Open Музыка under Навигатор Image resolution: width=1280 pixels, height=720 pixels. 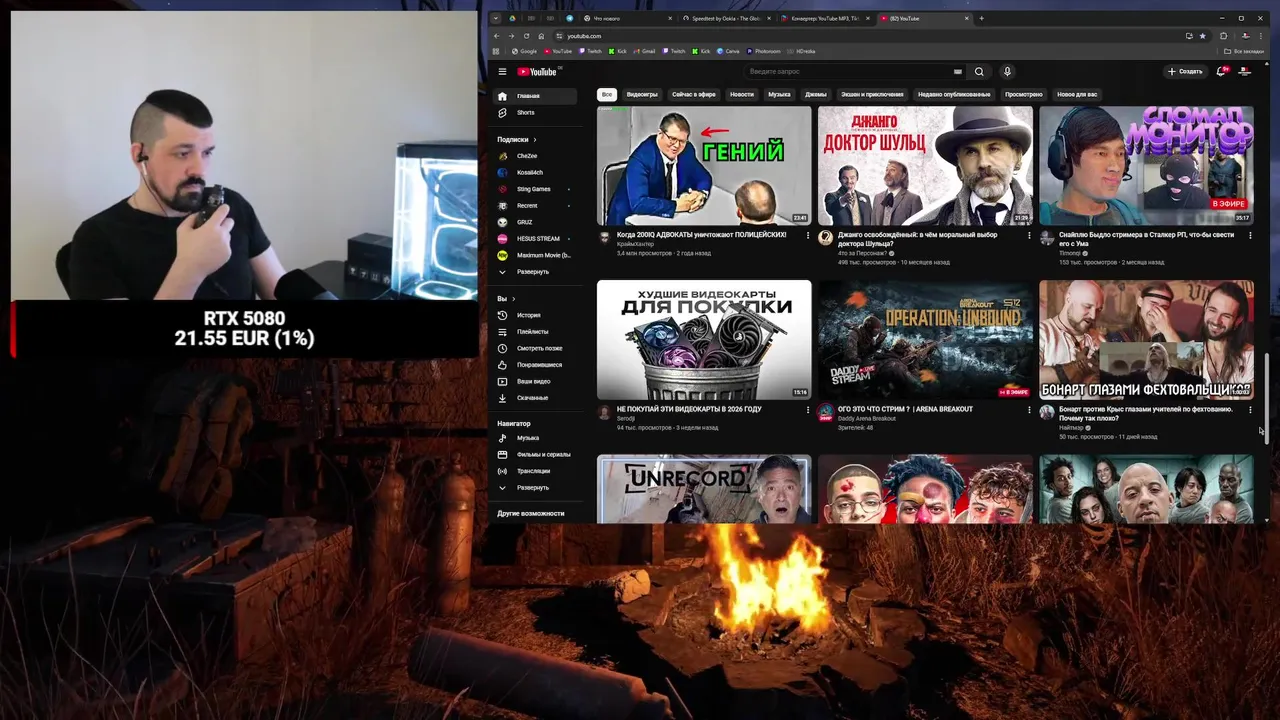click(536, 438)
